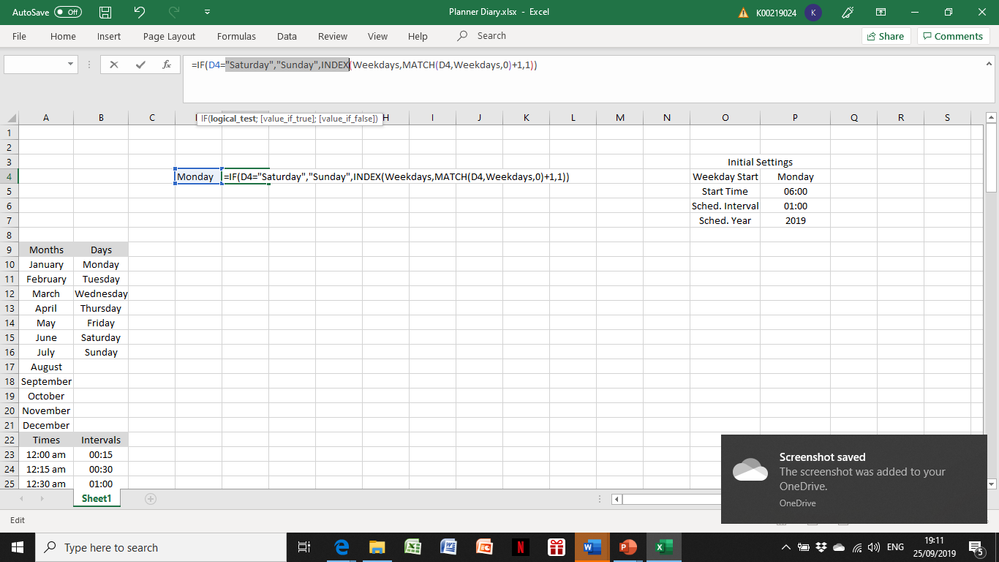This screenshot has width=999, height=562.
Task: Open the Review tab
Action: tap(333, 36)
